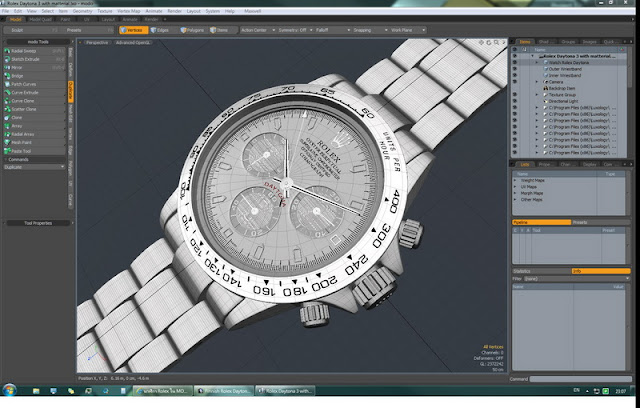Open the Geometry menu
The width and height of the screenshot is (640, 408).
[x=82, y=11]
